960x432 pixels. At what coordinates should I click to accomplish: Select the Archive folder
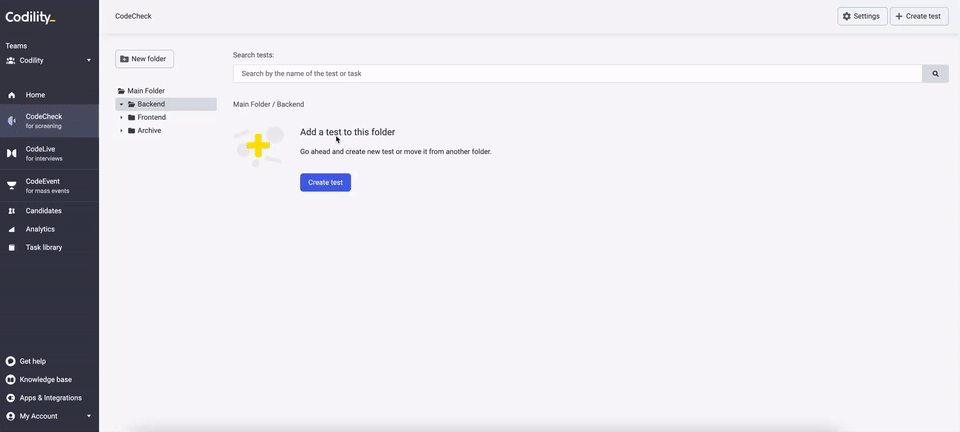point(149,131)
